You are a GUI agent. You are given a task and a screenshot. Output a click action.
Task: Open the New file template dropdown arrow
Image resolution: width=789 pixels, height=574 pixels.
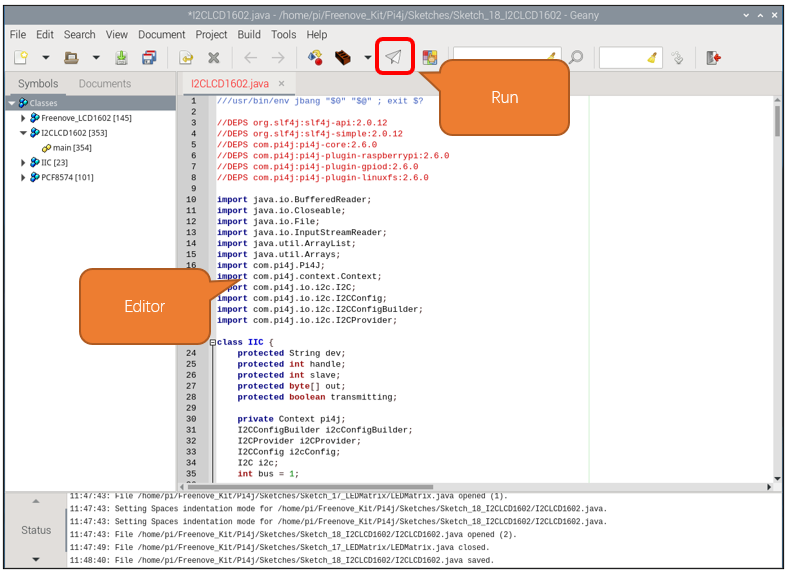[46, 57]
